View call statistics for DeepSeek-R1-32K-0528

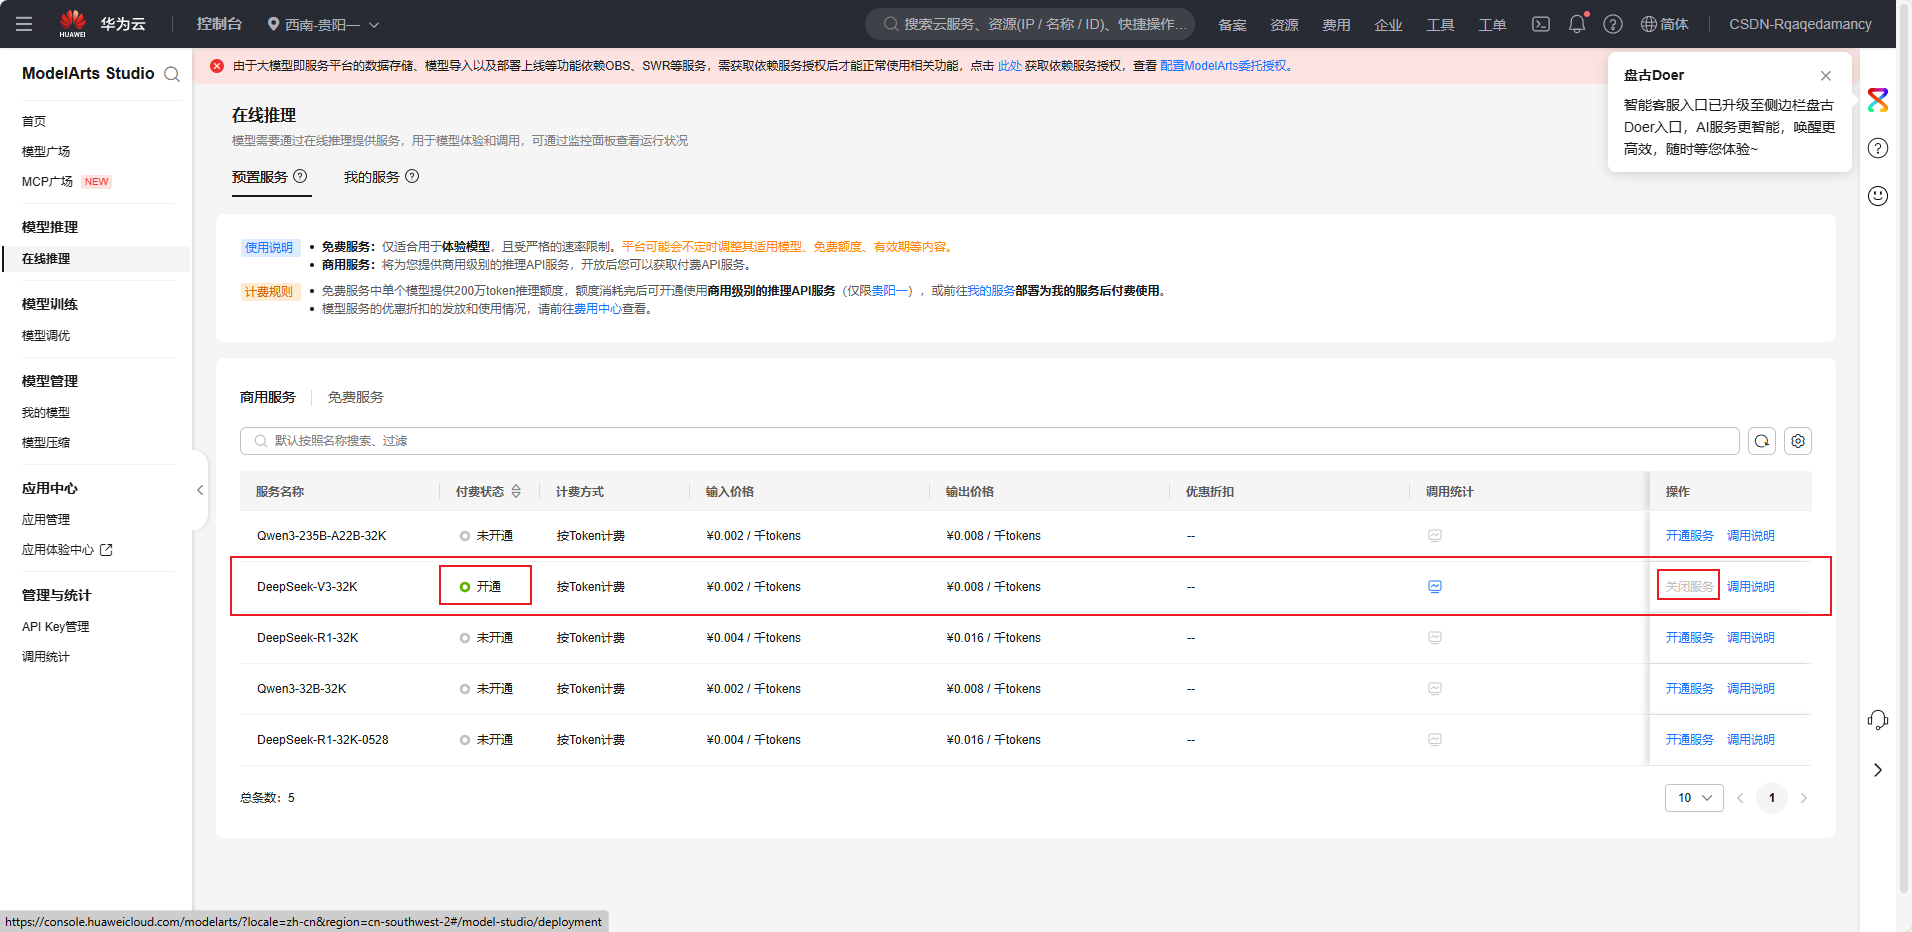tap(1435, 740)
